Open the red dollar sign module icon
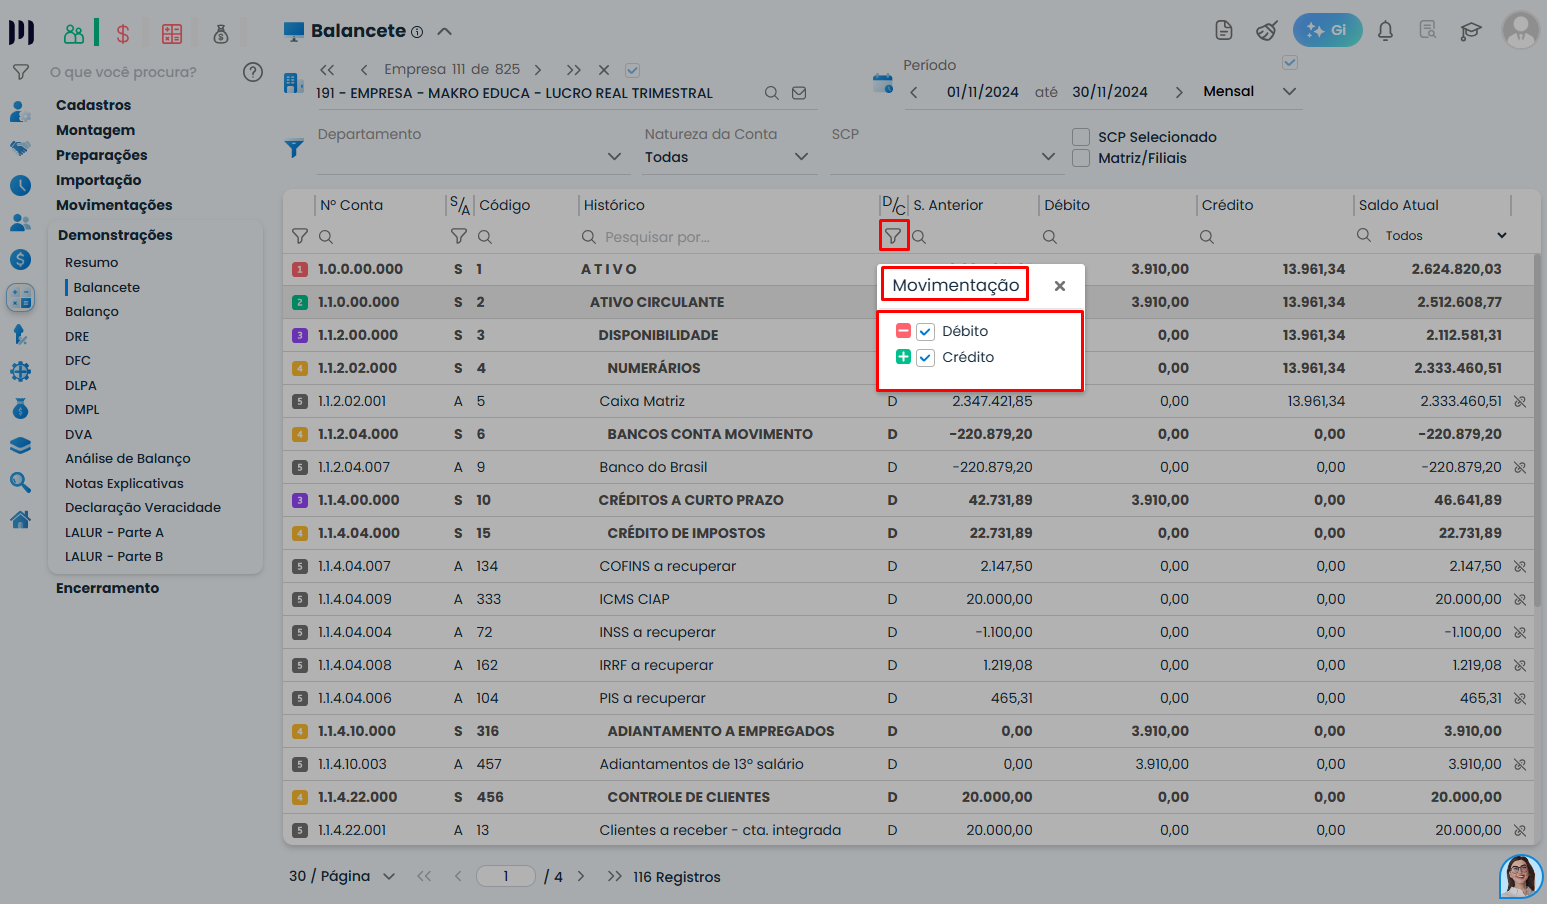Image resolution: width=1547 pixels, height=904 pixels. 123,34
